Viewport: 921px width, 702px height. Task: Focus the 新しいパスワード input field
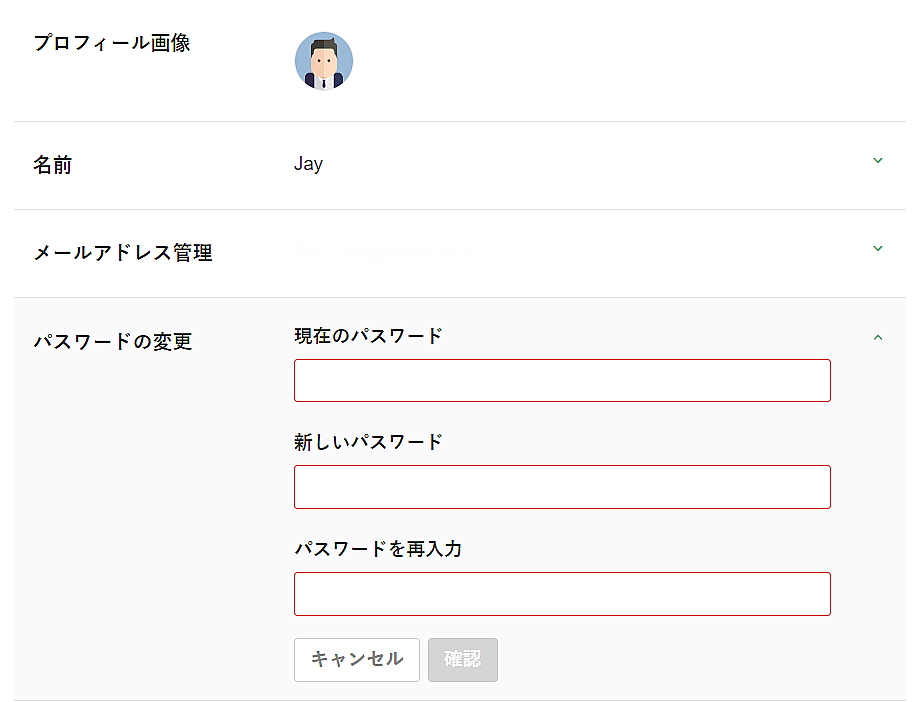[562, 487]
